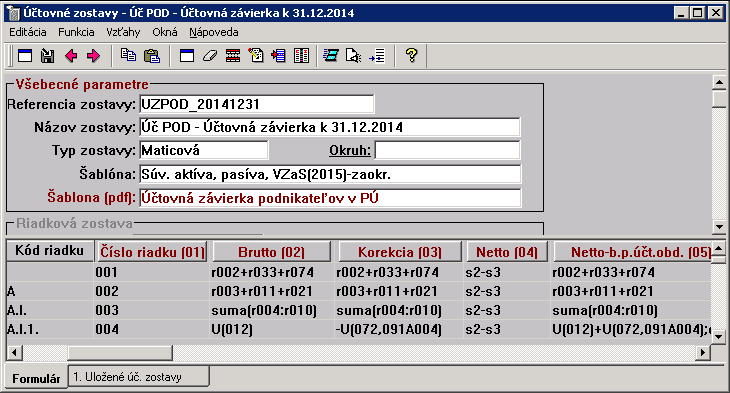Screen dimensions: 730x393
Task: Click the Netto (04) column header
Action: click(x=507, y=251)
